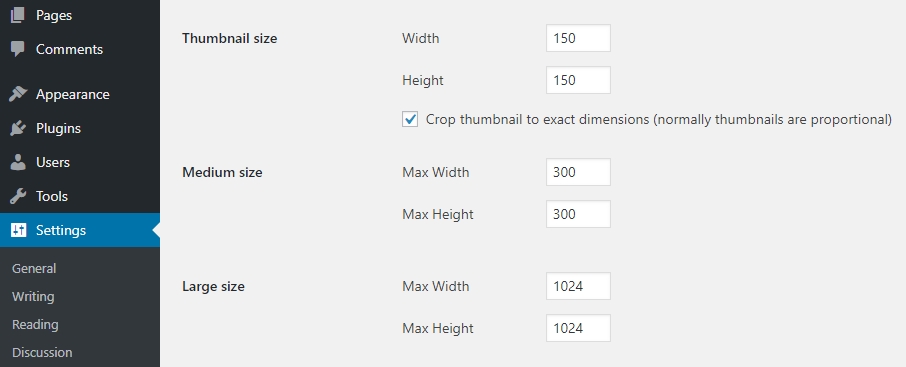Go to Discussion settings
Viewport: 906px width, 367px height.
tap(42, 353)
